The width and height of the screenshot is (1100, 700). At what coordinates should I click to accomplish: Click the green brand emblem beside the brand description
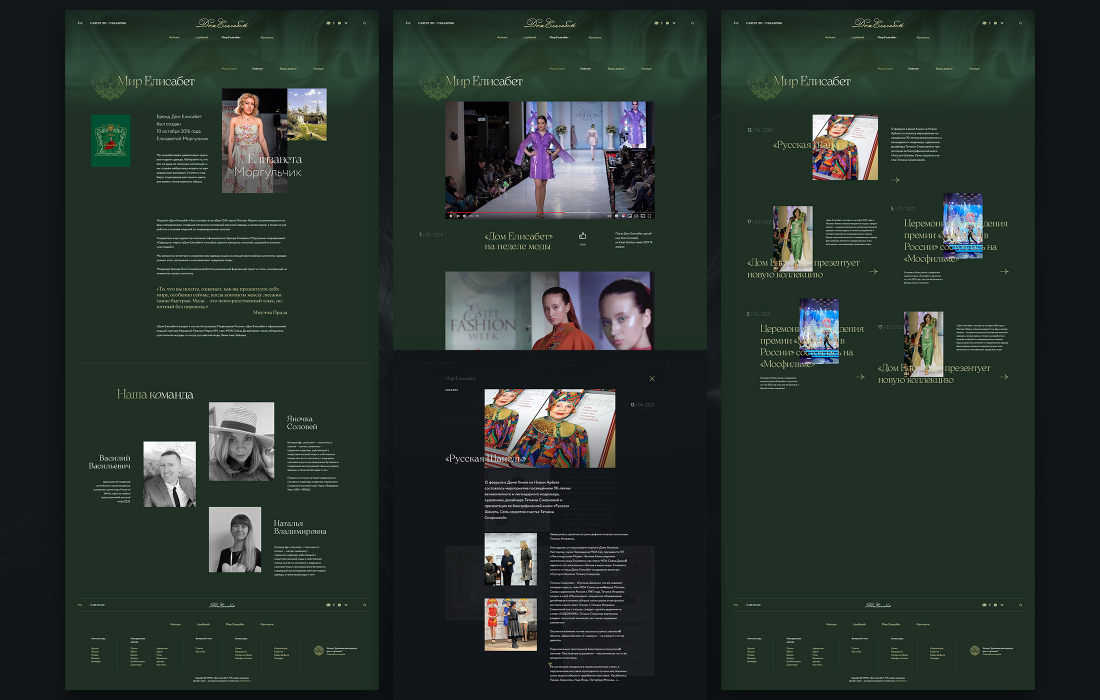click(111, 141)
